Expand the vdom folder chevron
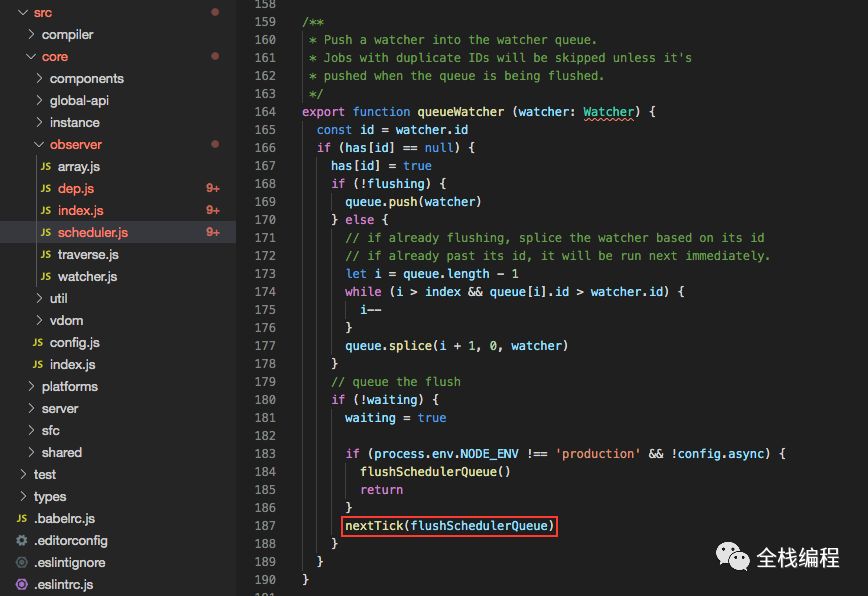 tap(39, 320)
